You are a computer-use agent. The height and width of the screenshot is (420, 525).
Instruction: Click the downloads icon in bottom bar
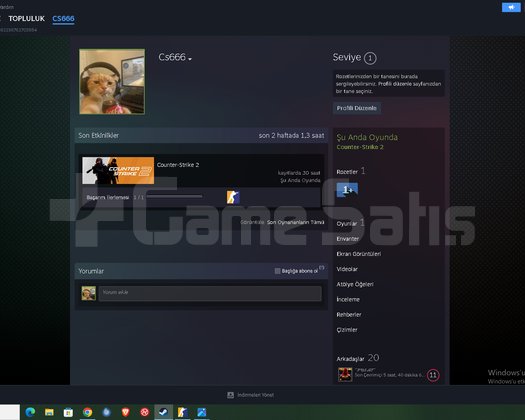[x=230, y=395]
